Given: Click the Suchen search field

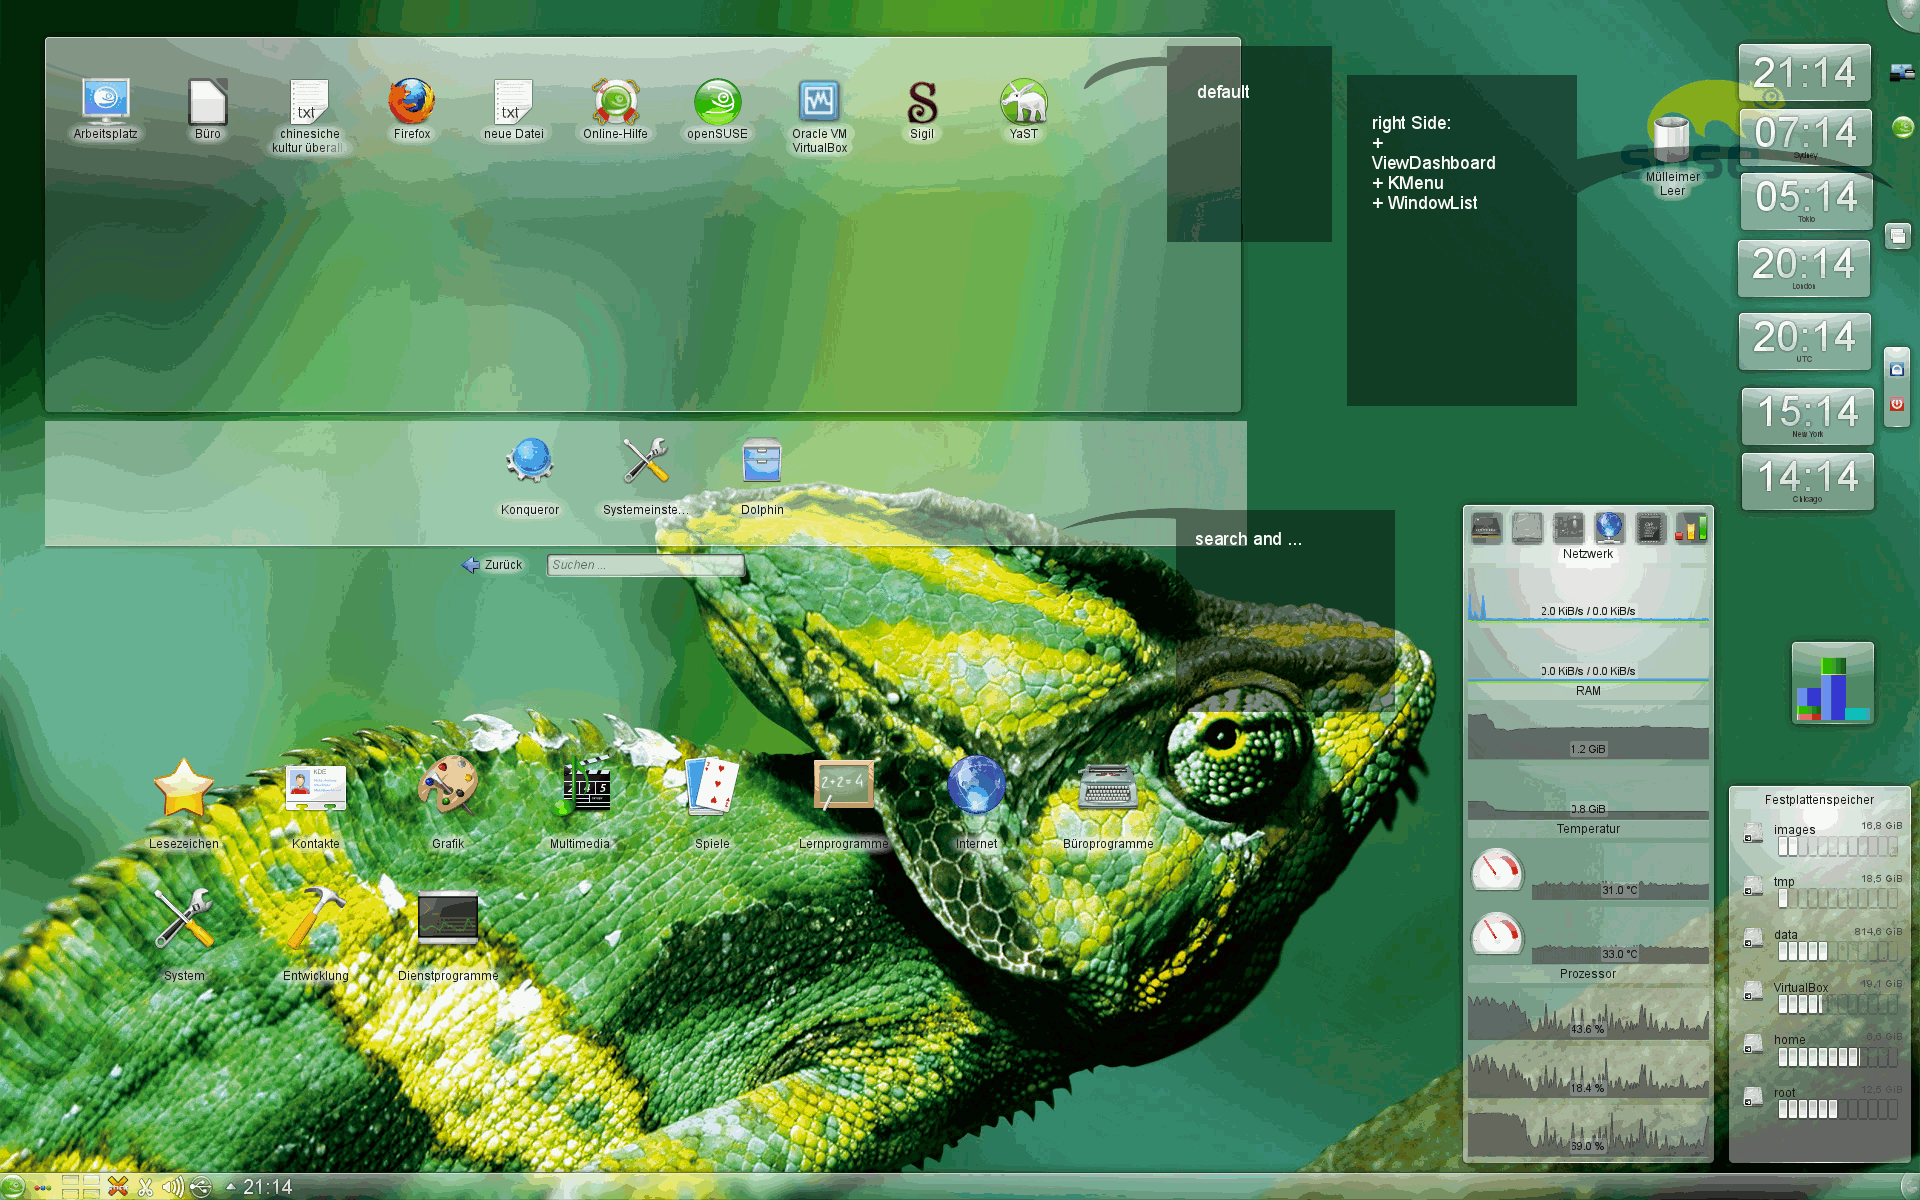Looking at the screenshot, I should (x=645, y=565).
